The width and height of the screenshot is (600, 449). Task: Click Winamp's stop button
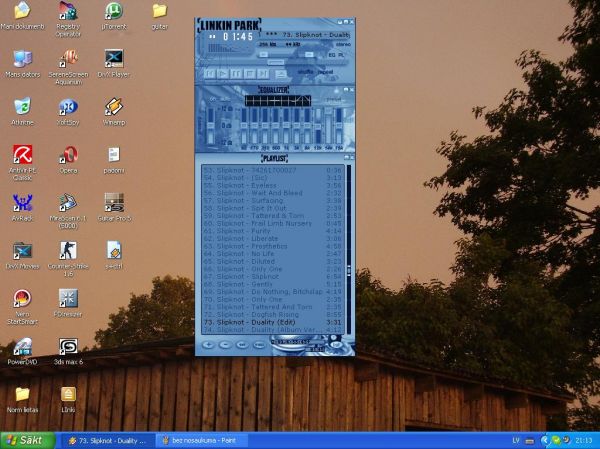click(x=249, y=73)
